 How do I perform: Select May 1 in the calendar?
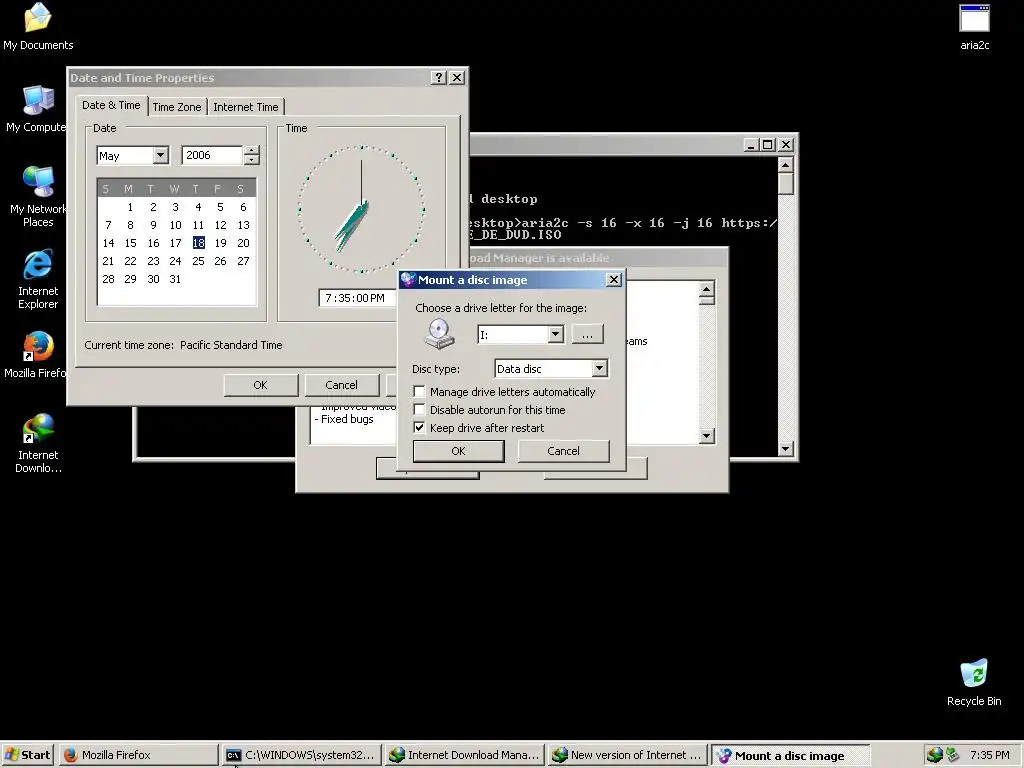pyautogui.click(x=131, y=207)
